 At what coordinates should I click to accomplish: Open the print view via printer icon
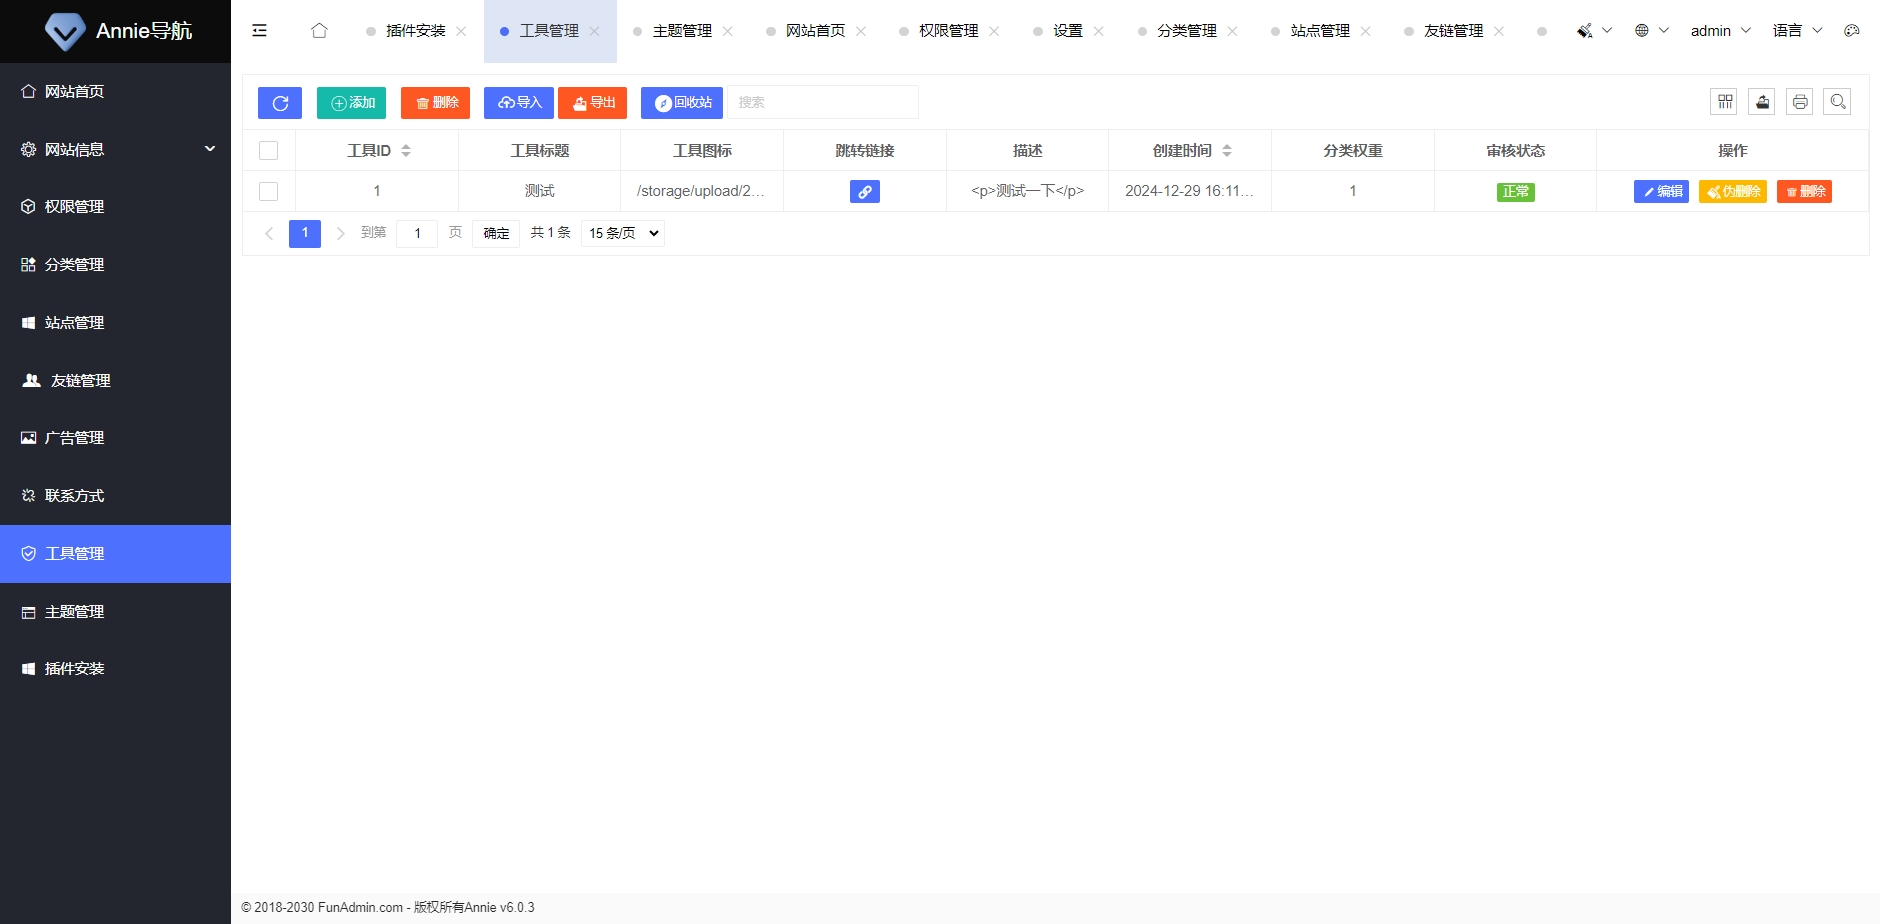click(1799, 101)
